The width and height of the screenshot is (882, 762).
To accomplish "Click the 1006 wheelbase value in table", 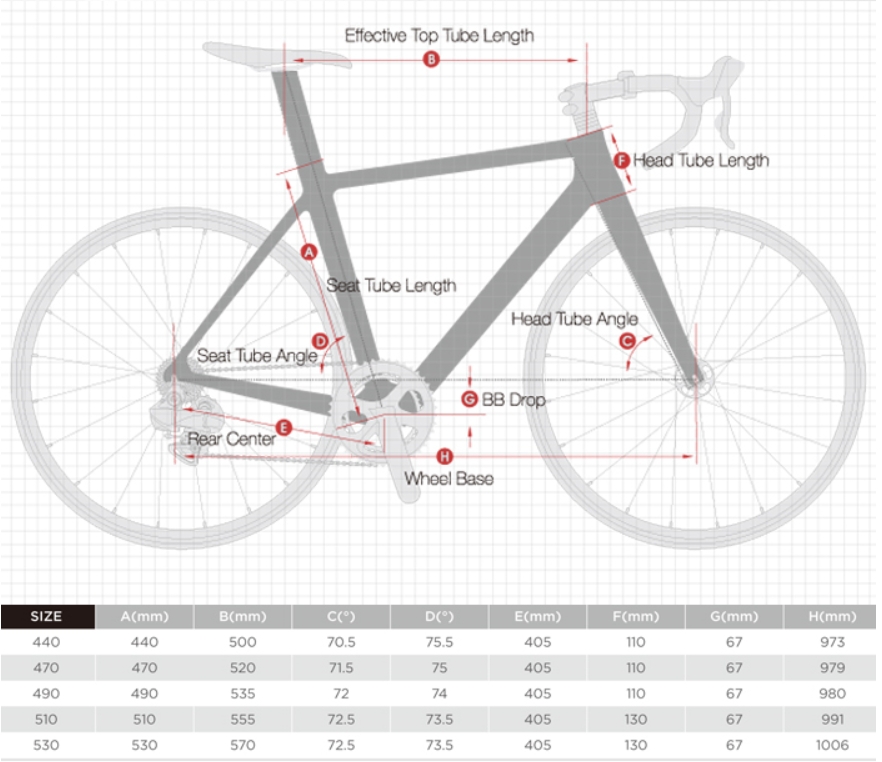I will click(831, 745).
